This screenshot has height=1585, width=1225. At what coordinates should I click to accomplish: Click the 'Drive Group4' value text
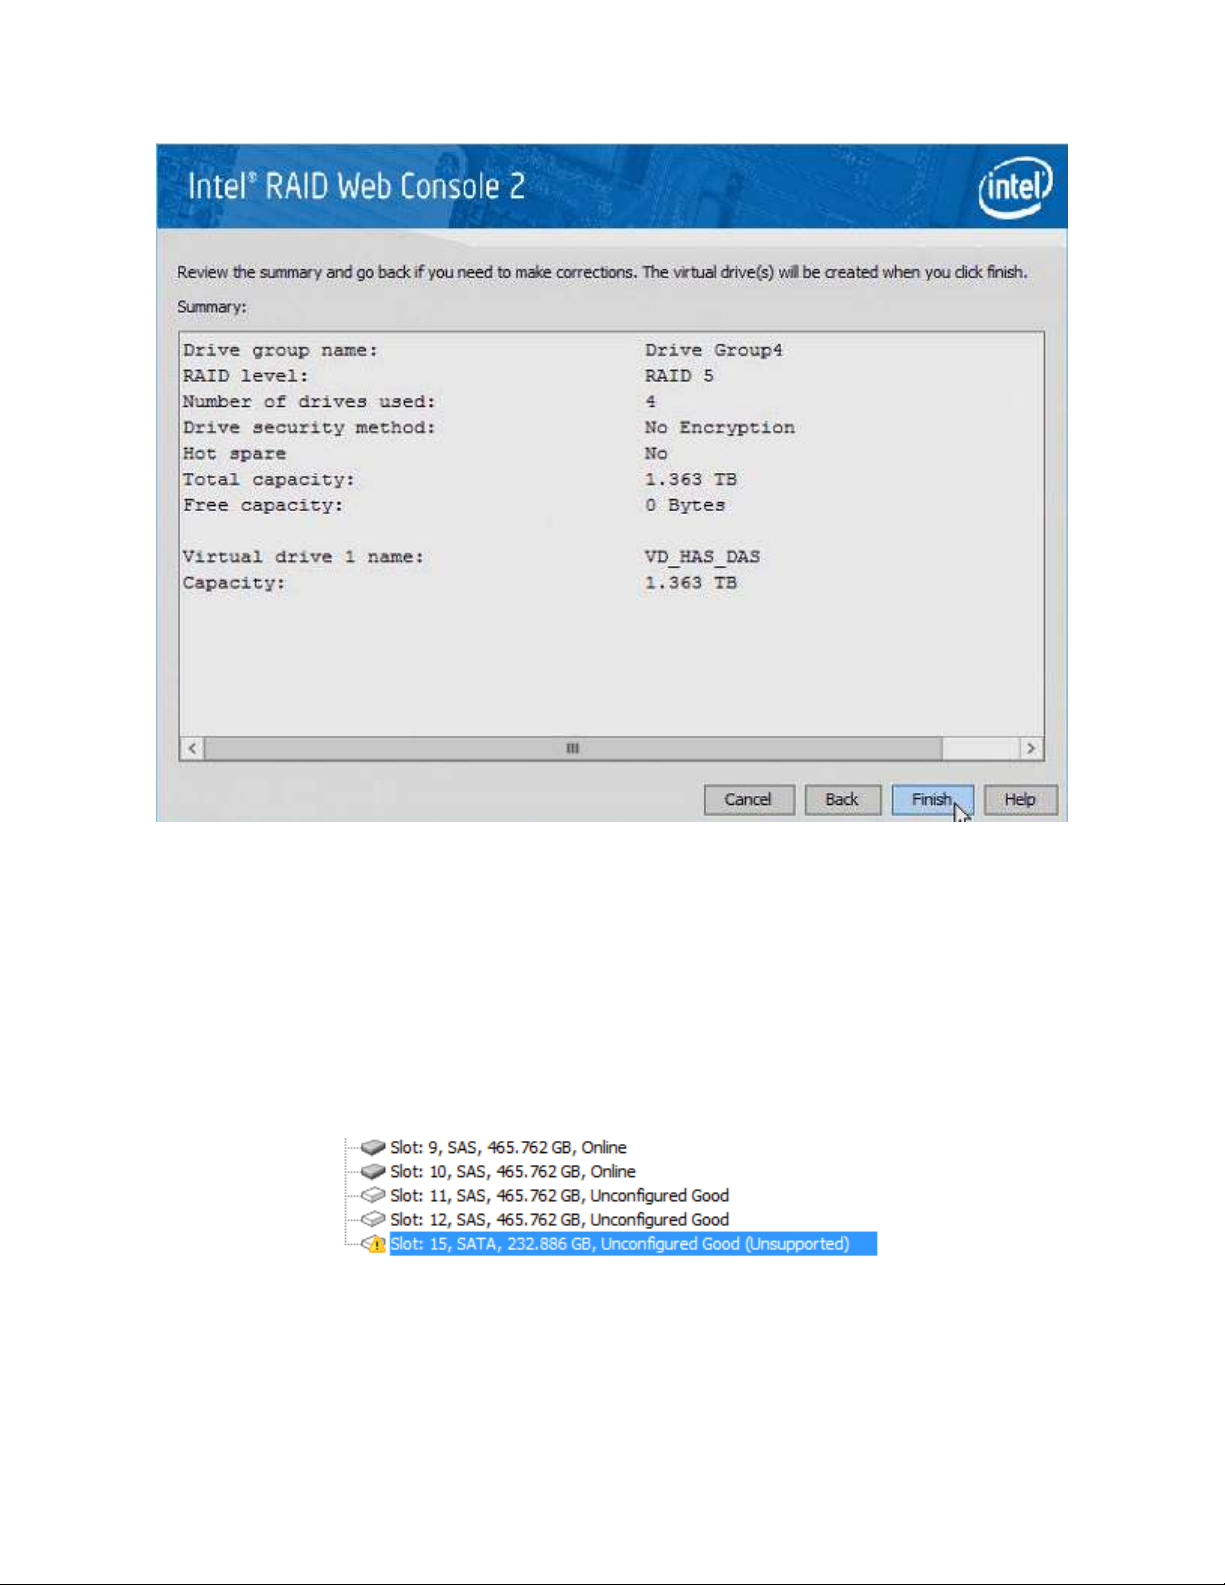tap(714, 351)
